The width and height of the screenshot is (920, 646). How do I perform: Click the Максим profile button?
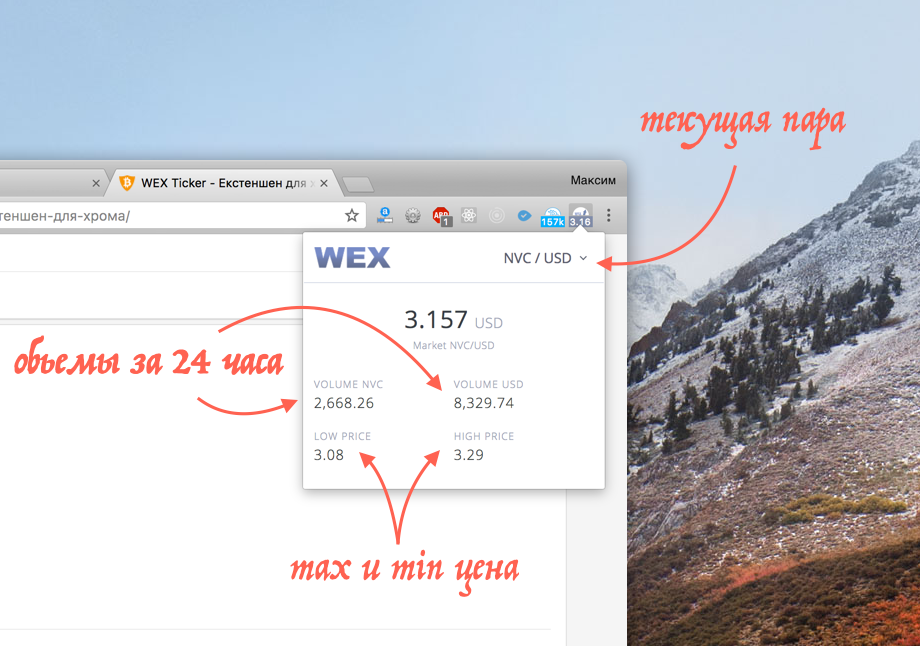pos(593,180)
